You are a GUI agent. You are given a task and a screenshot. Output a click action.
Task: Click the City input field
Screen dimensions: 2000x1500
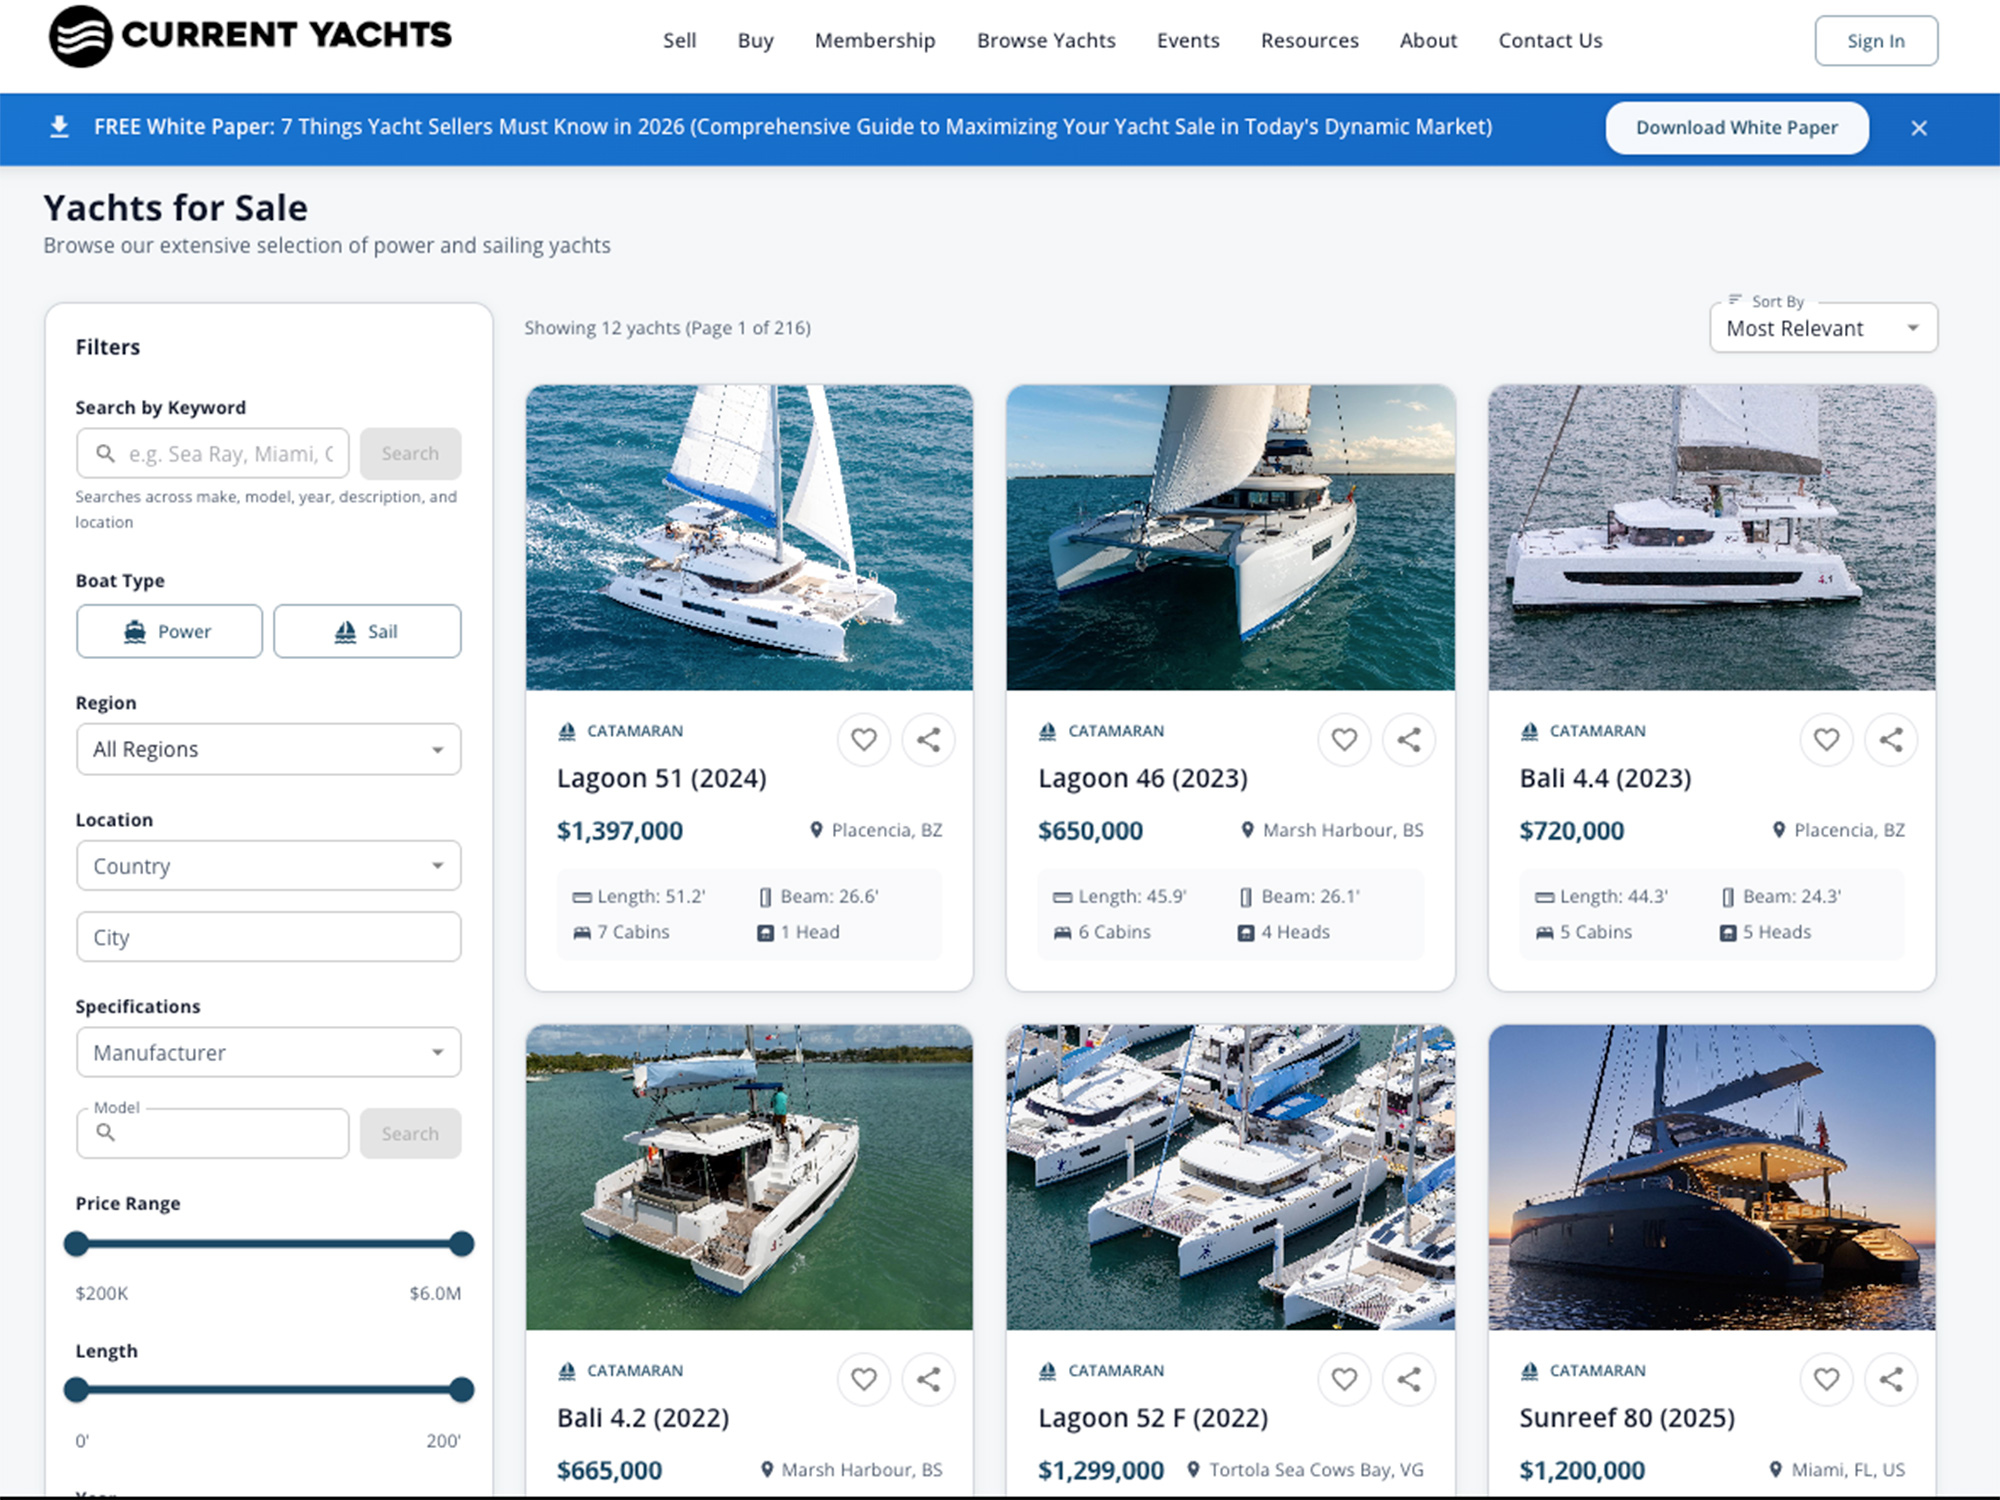(x=268, y=937)
